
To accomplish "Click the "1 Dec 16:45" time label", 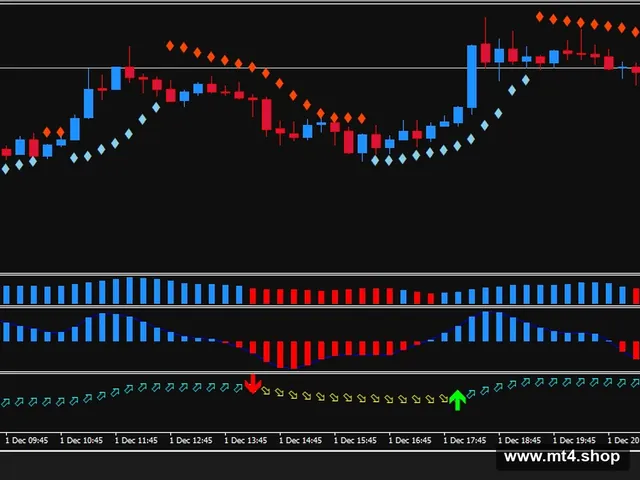I will pyautogui.click(x=410, y=440).
